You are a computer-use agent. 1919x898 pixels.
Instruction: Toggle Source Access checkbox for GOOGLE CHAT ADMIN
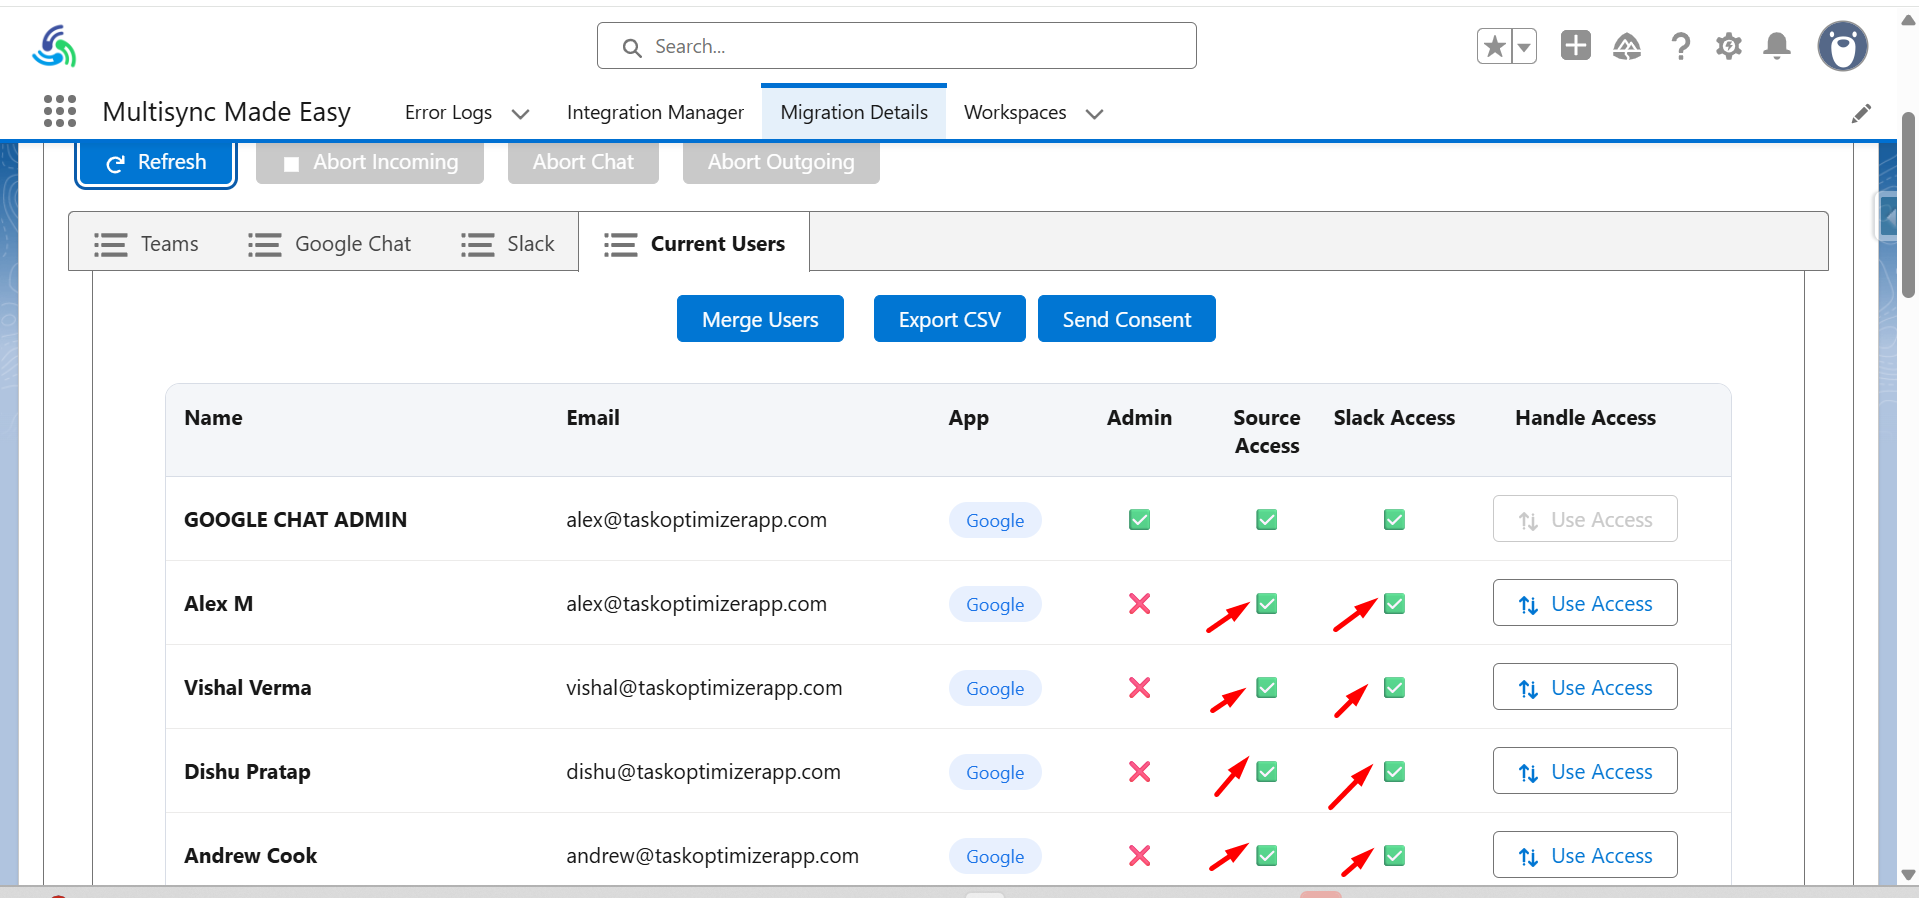point(1267,520)
